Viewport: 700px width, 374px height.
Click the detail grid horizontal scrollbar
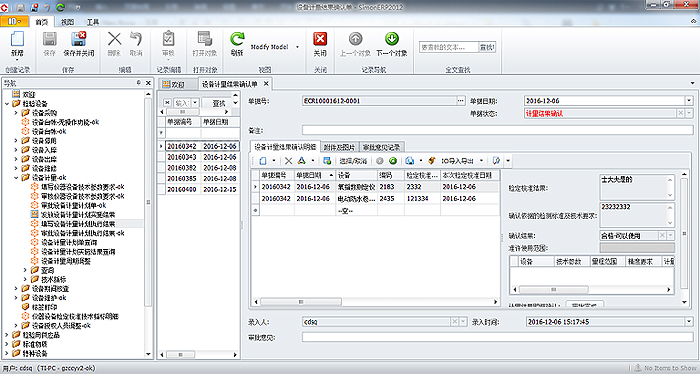(x=301, y=302)
